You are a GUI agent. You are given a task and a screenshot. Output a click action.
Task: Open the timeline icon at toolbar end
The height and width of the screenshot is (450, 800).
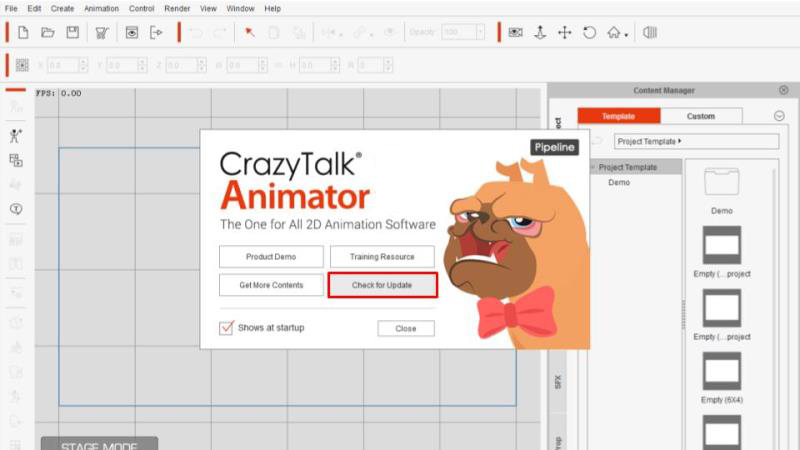pyautogui.click(x=649, y=33)
